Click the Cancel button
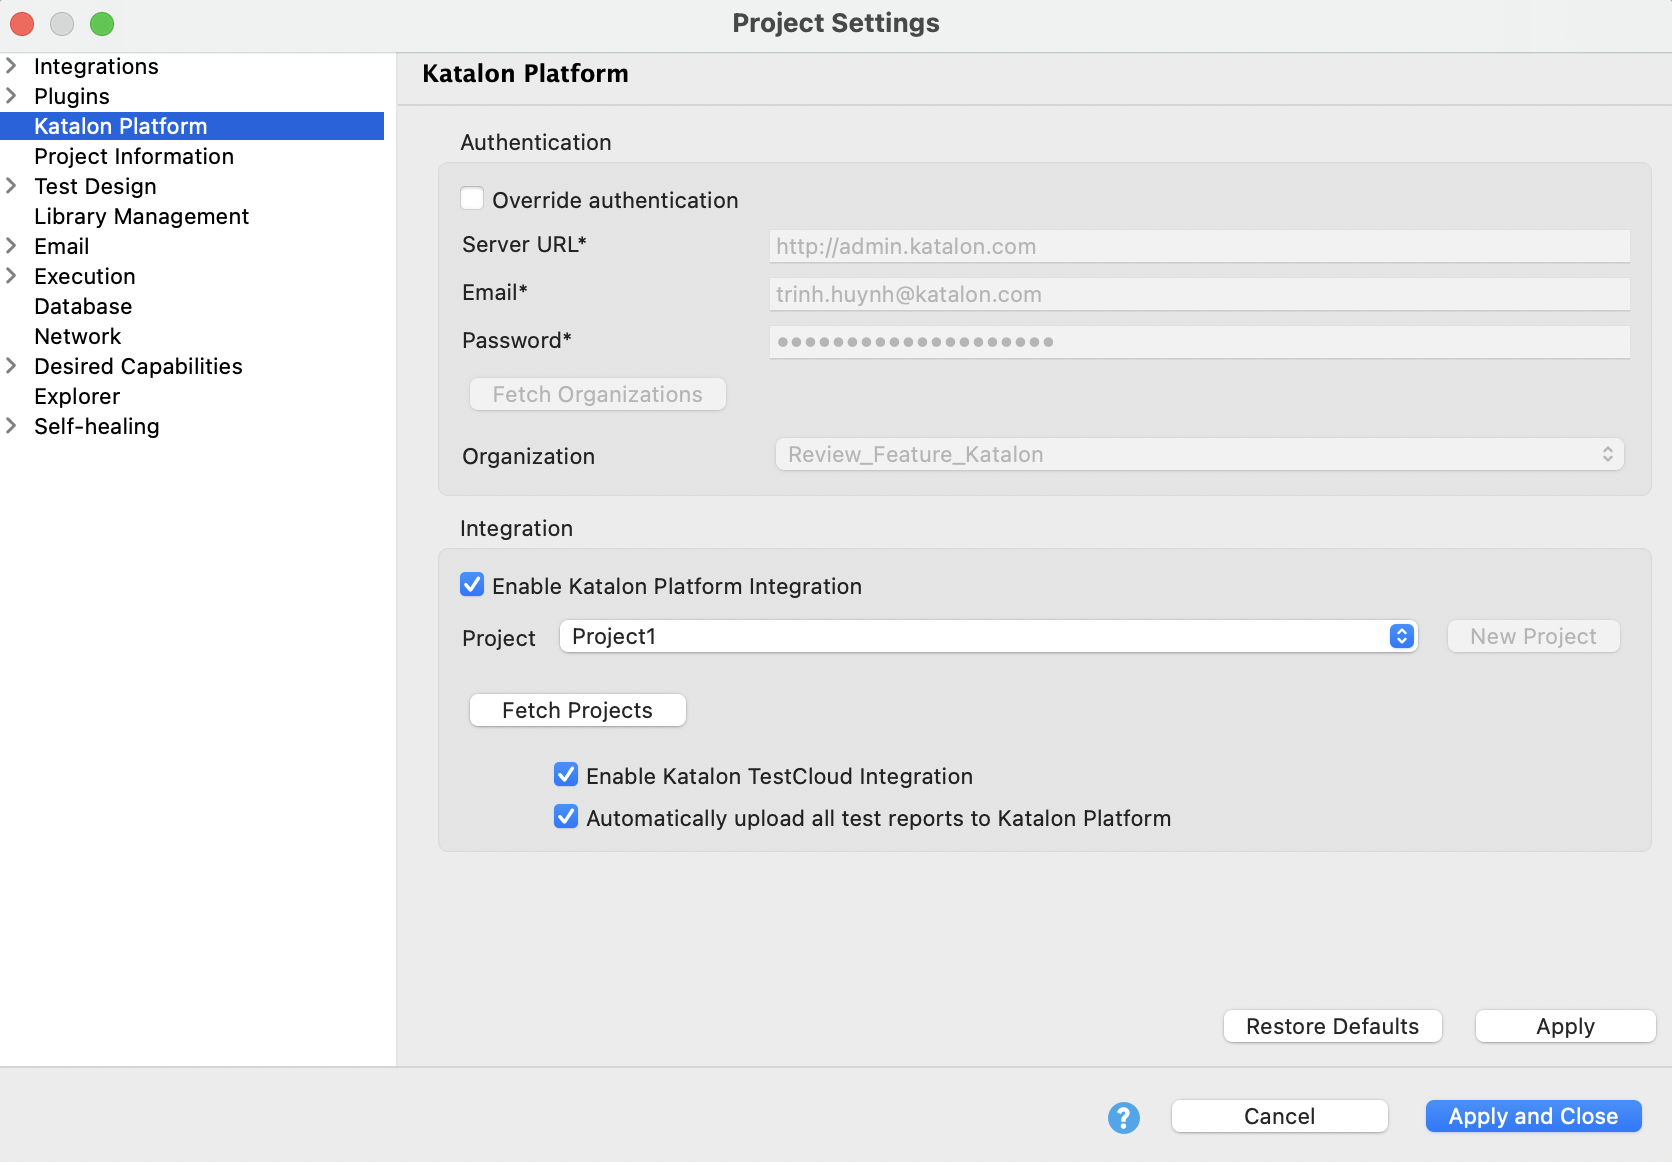This screenshot has height=1162, width=1672. click(1279, 1116)
